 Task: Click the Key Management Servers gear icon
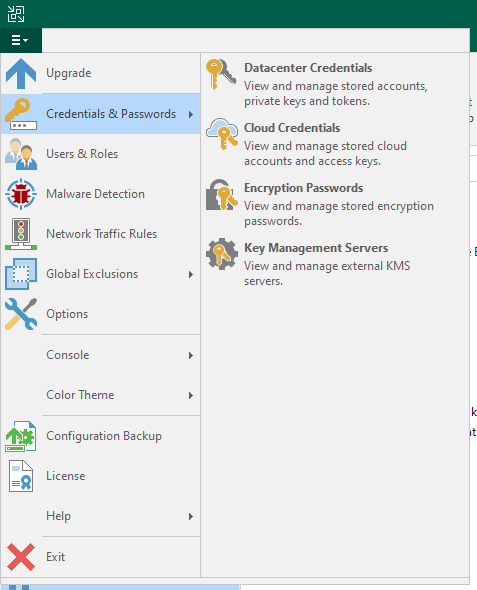(x=222, y=254)
